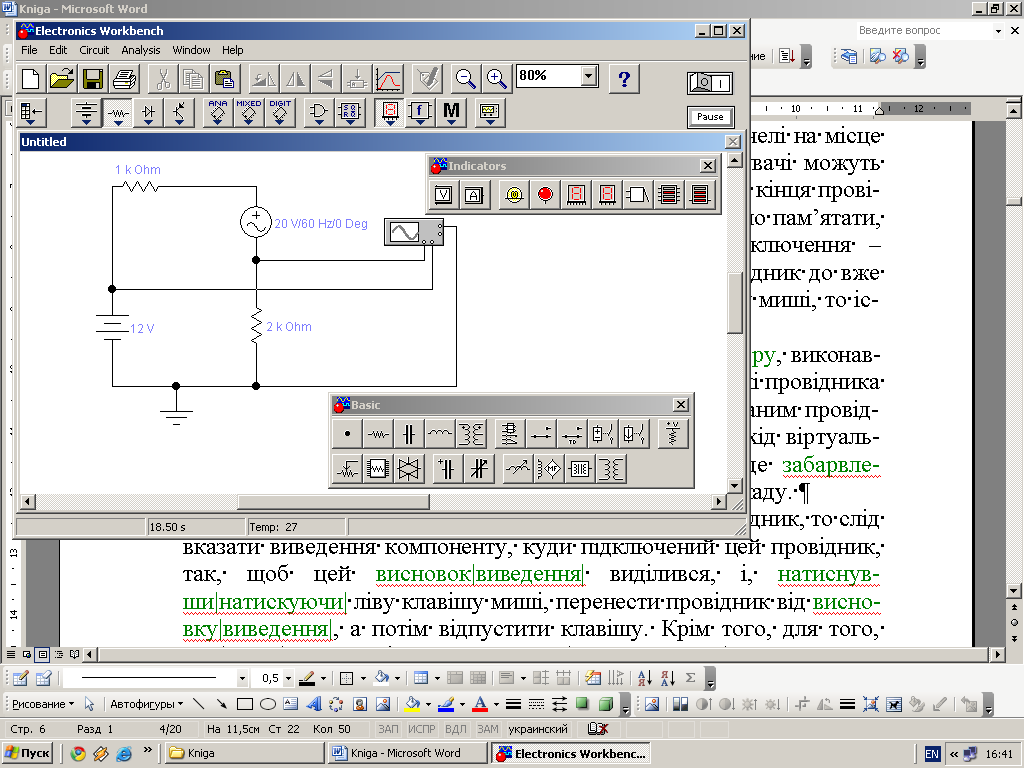The image size is (1024, 768).
Task: Click the Copy icon in Workbench toolbar
Action: coord(193,79)
